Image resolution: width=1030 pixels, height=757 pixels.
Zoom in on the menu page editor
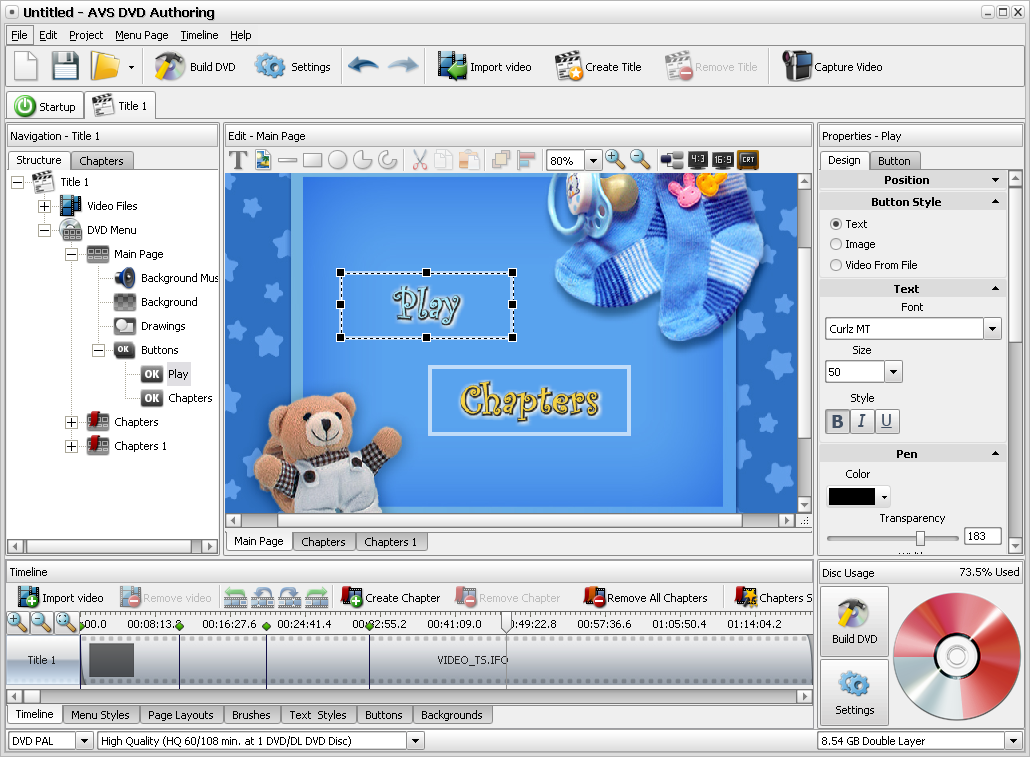click(615, 160)
